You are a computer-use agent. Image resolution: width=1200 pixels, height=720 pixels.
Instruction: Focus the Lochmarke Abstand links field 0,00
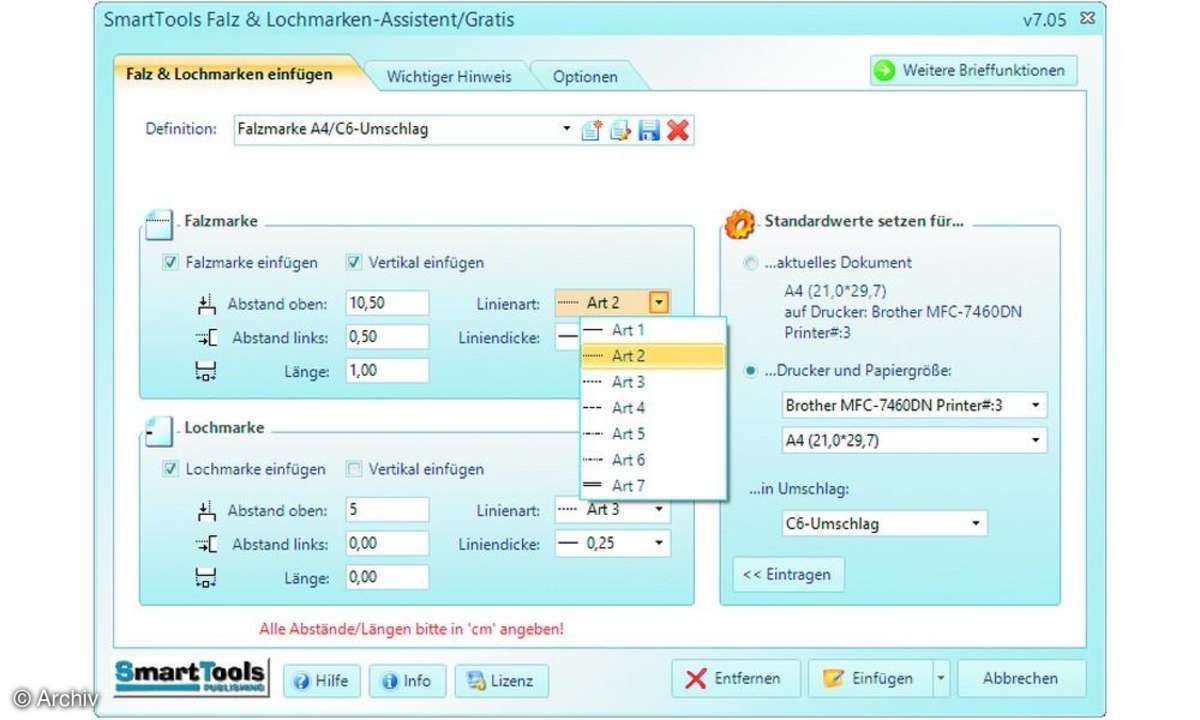coord(387,544)
